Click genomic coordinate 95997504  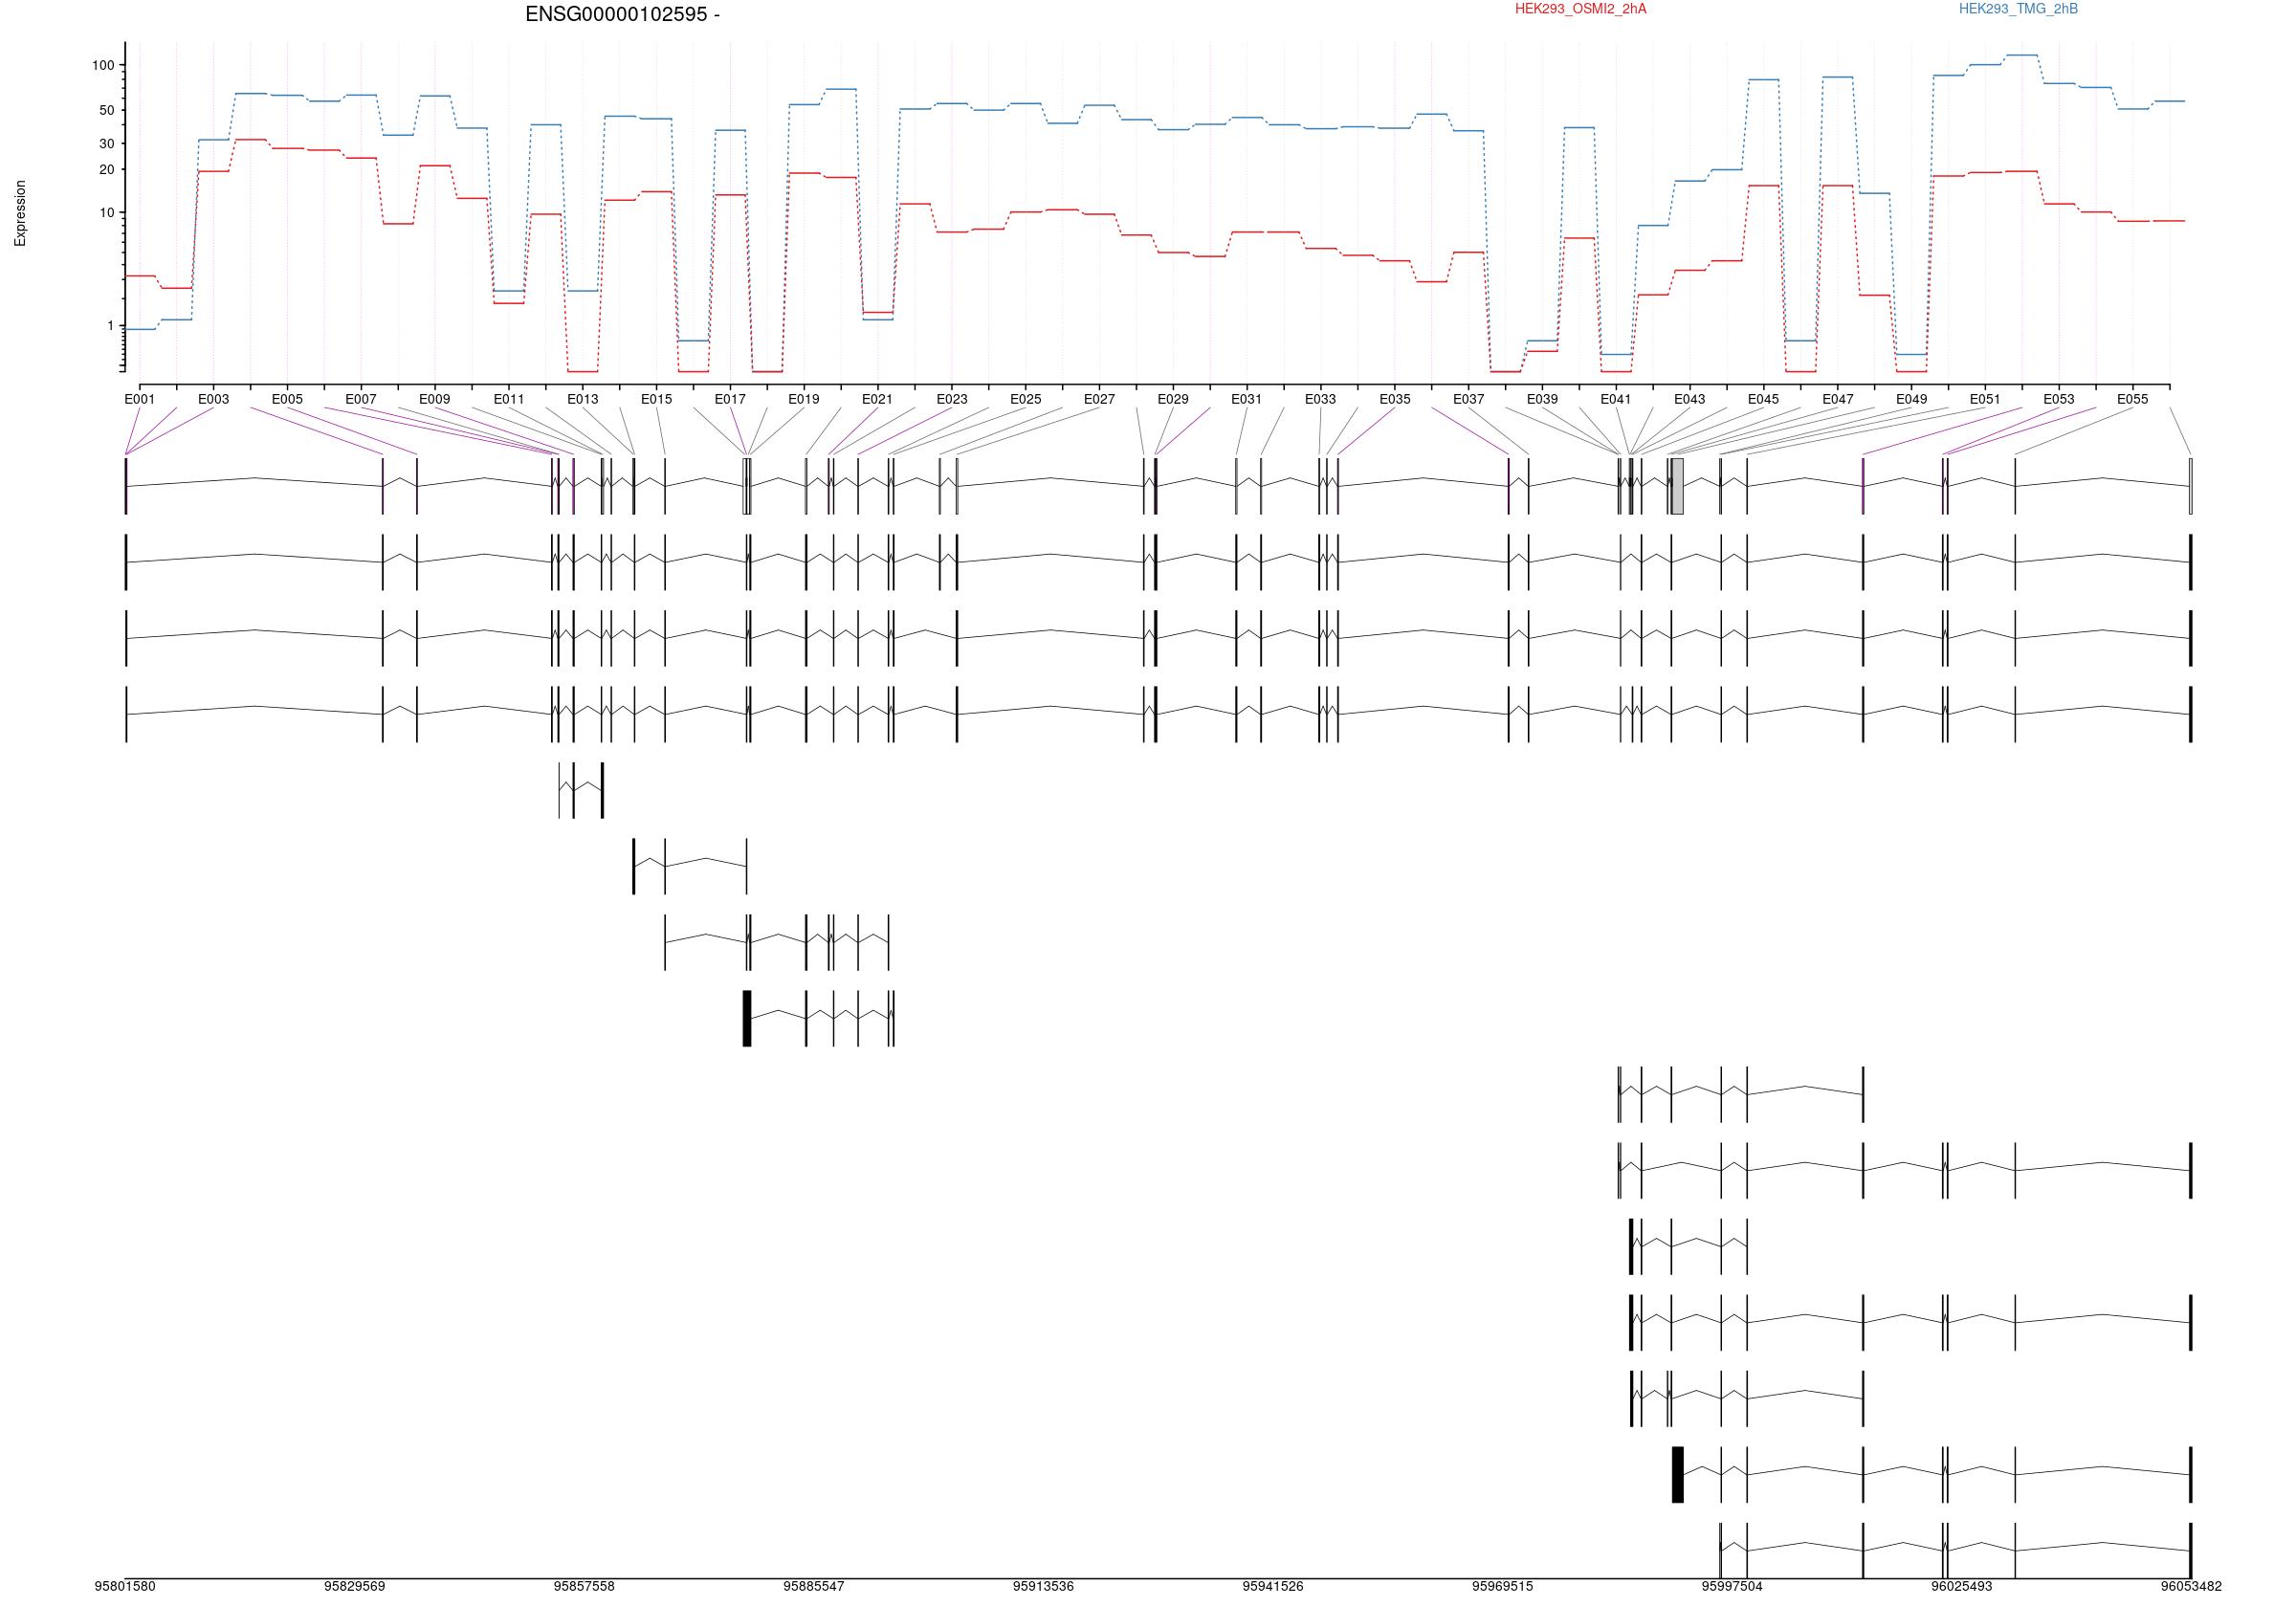click(x=1732, y=1586)
